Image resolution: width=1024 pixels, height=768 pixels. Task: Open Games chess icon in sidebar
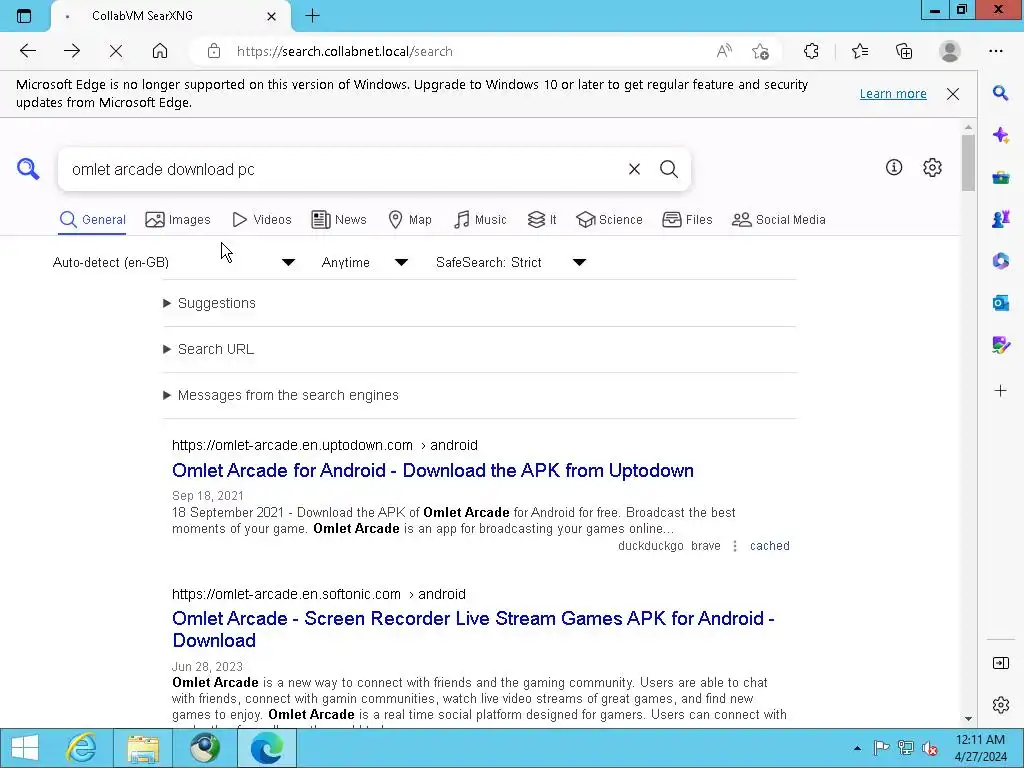point(1000,219)
